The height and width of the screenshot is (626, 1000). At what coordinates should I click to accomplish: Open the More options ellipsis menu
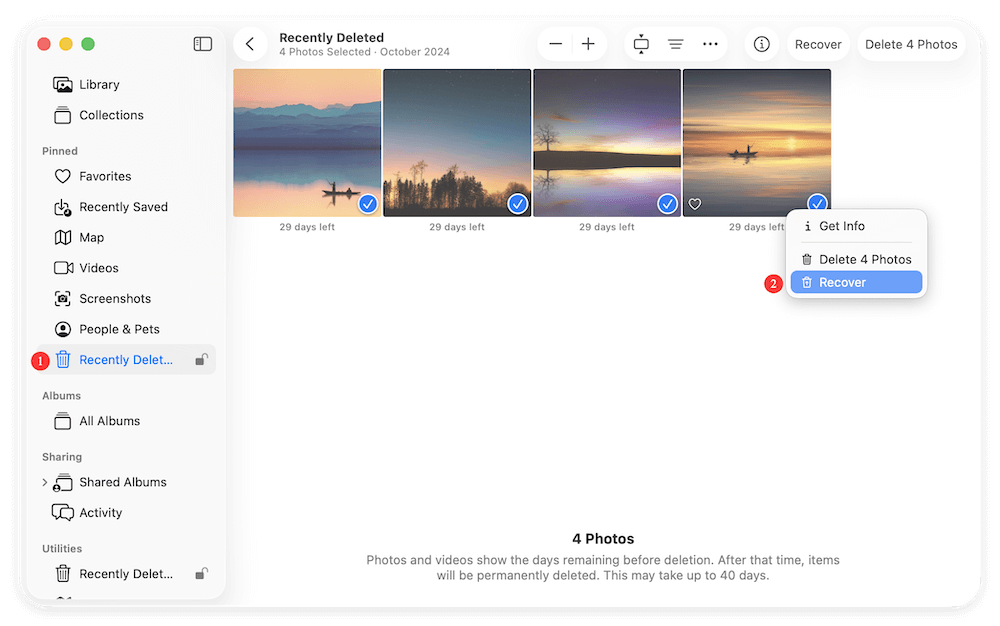(710, 44)
